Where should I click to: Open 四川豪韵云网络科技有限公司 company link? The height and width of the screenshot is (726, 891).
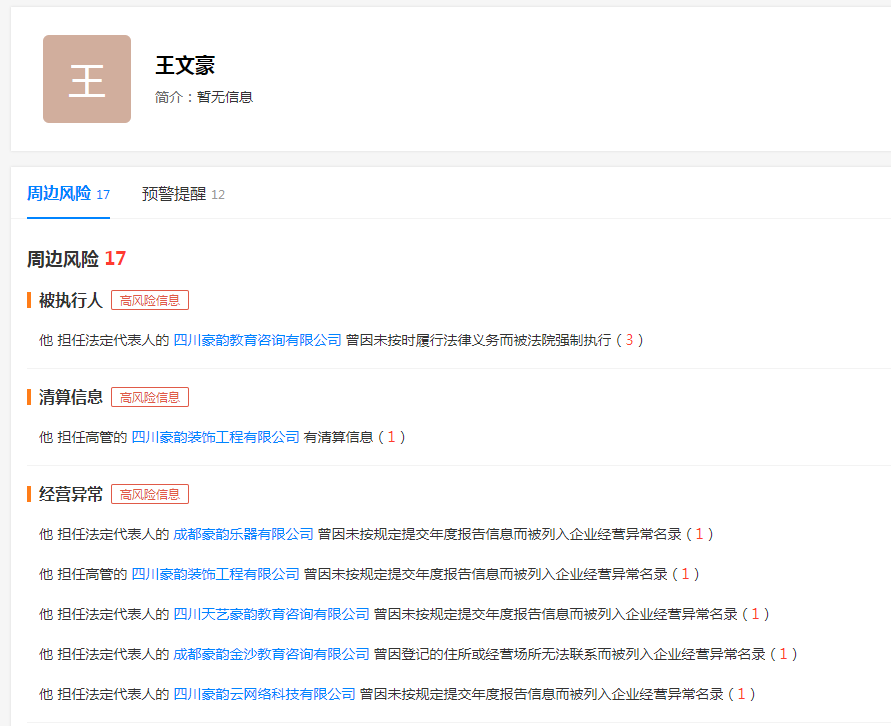[264, 694]
